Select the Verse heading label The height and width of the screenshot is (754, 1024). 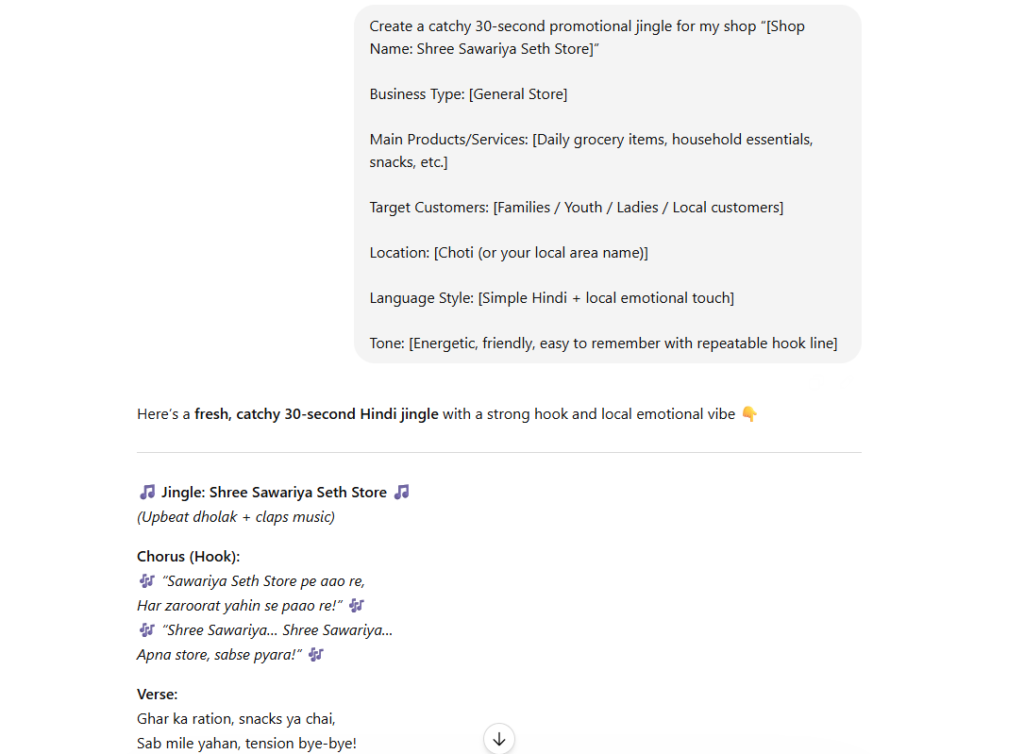[156, 694]
